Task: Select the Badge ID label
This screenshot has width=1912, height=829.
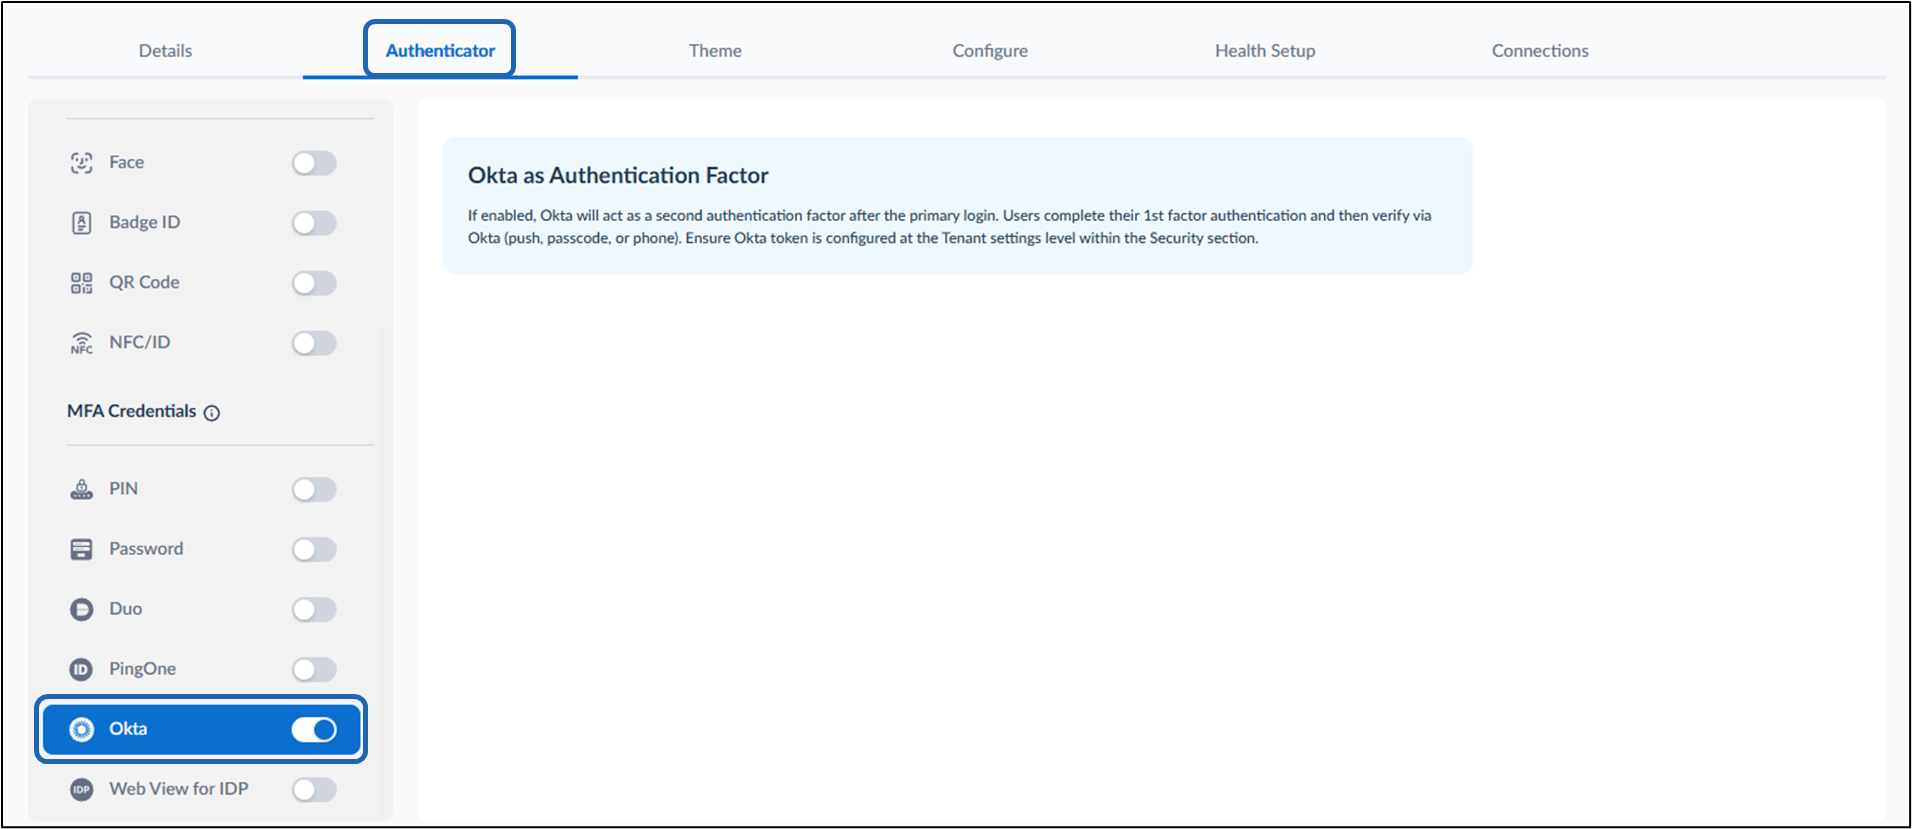Action: pos(145,222)
